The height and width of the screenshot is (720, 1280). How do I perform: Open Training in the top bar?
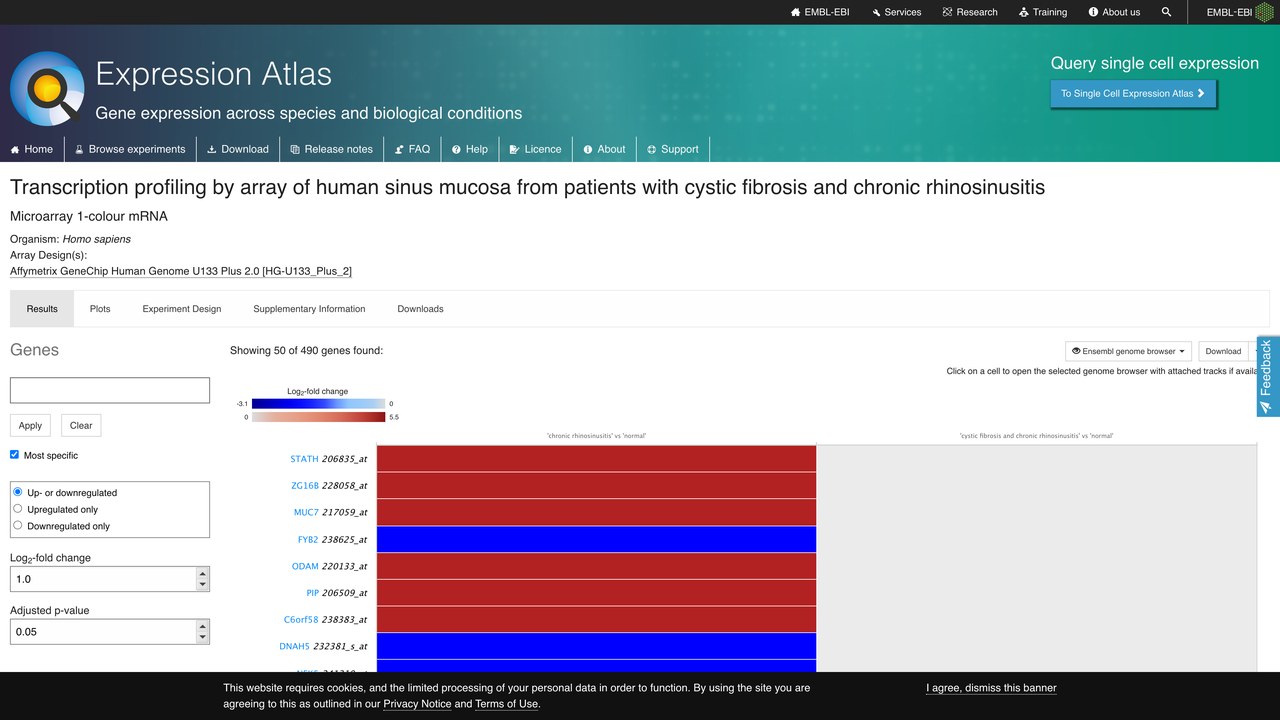[1043, 12]
